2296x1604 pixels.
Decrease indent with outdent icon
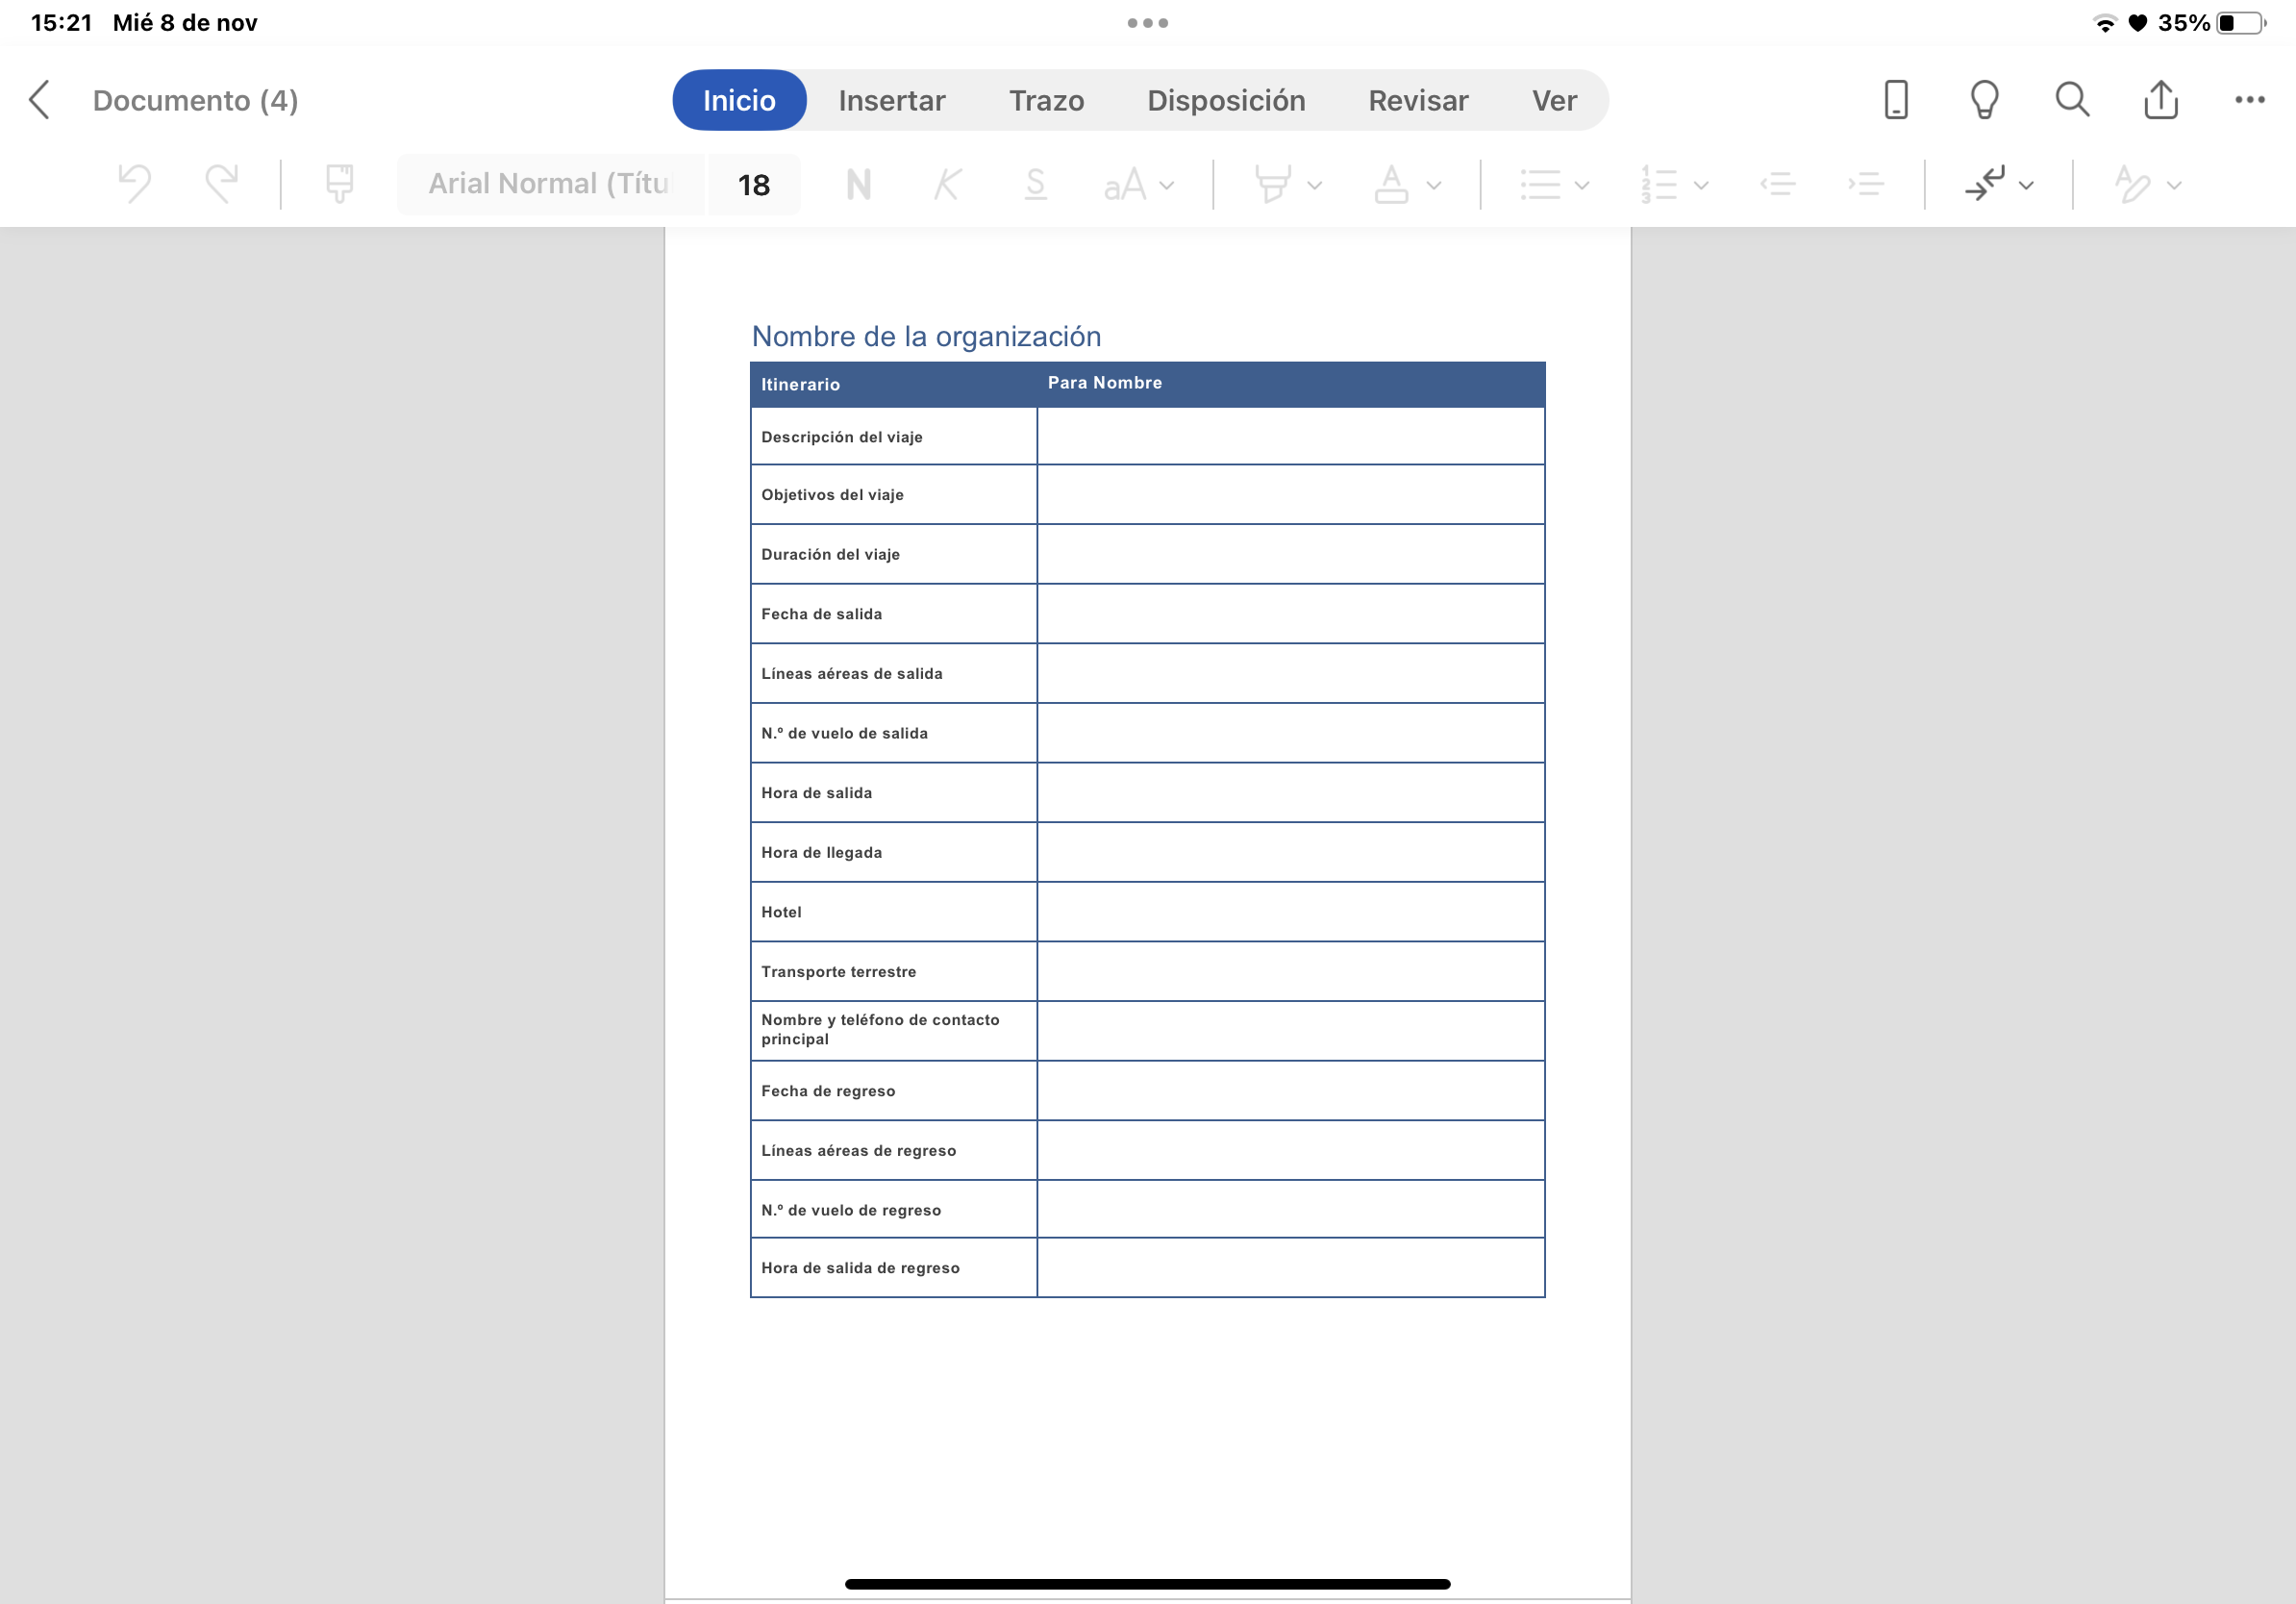pos(1777,184)
